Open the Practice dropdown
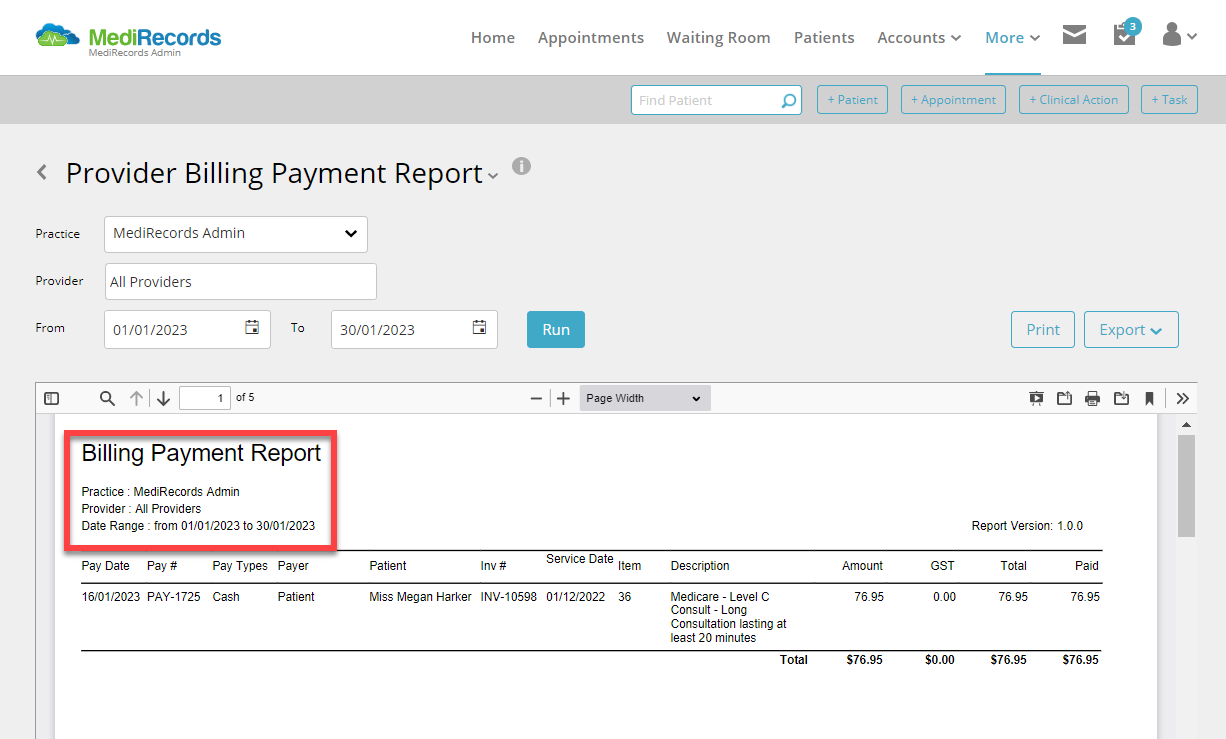The width and height of the screenshot is (1226, 739). (236, 234)
